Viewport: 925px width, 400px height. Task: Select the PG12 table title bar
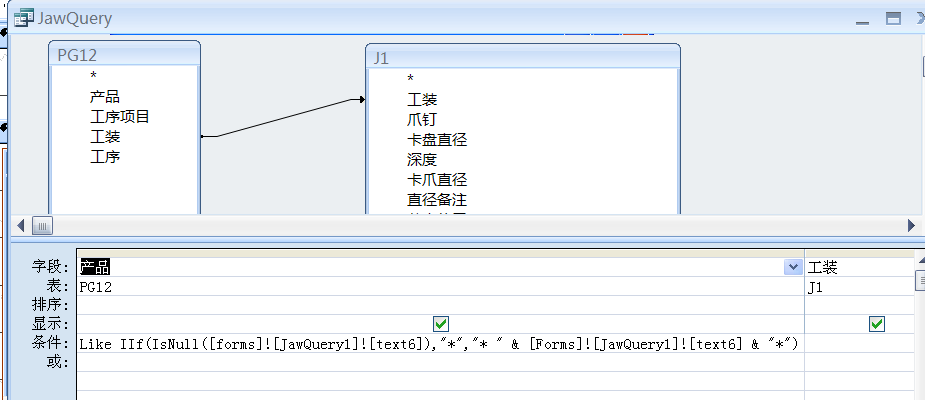pos(124,54)
